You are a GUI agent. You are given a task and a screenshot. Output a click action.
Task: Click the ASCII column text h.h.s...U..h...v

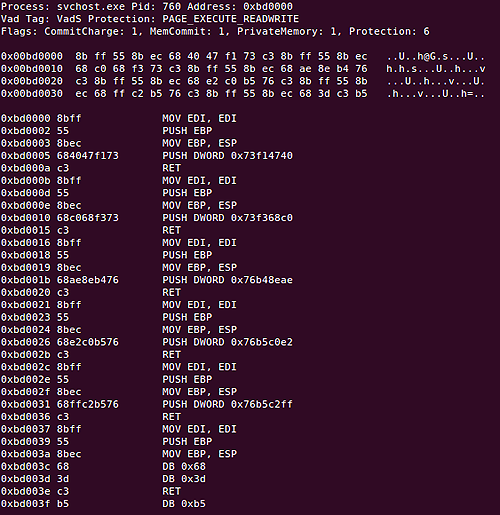point(436,69)
